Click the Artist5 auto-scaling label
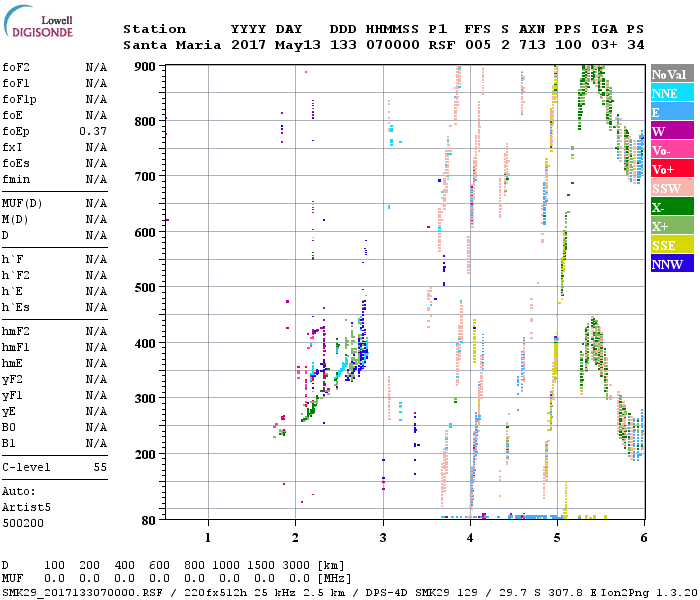Screen dimensions: 700x600 pos(26,508)
